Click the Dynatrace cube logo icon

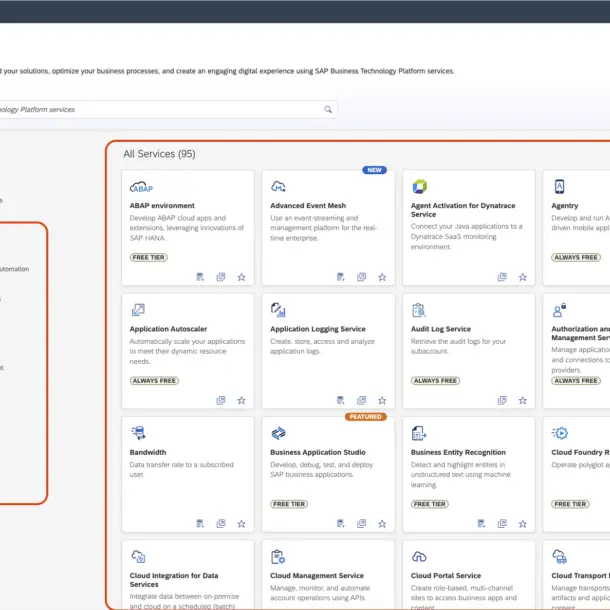pyautogui.click(x=420, y=186)
